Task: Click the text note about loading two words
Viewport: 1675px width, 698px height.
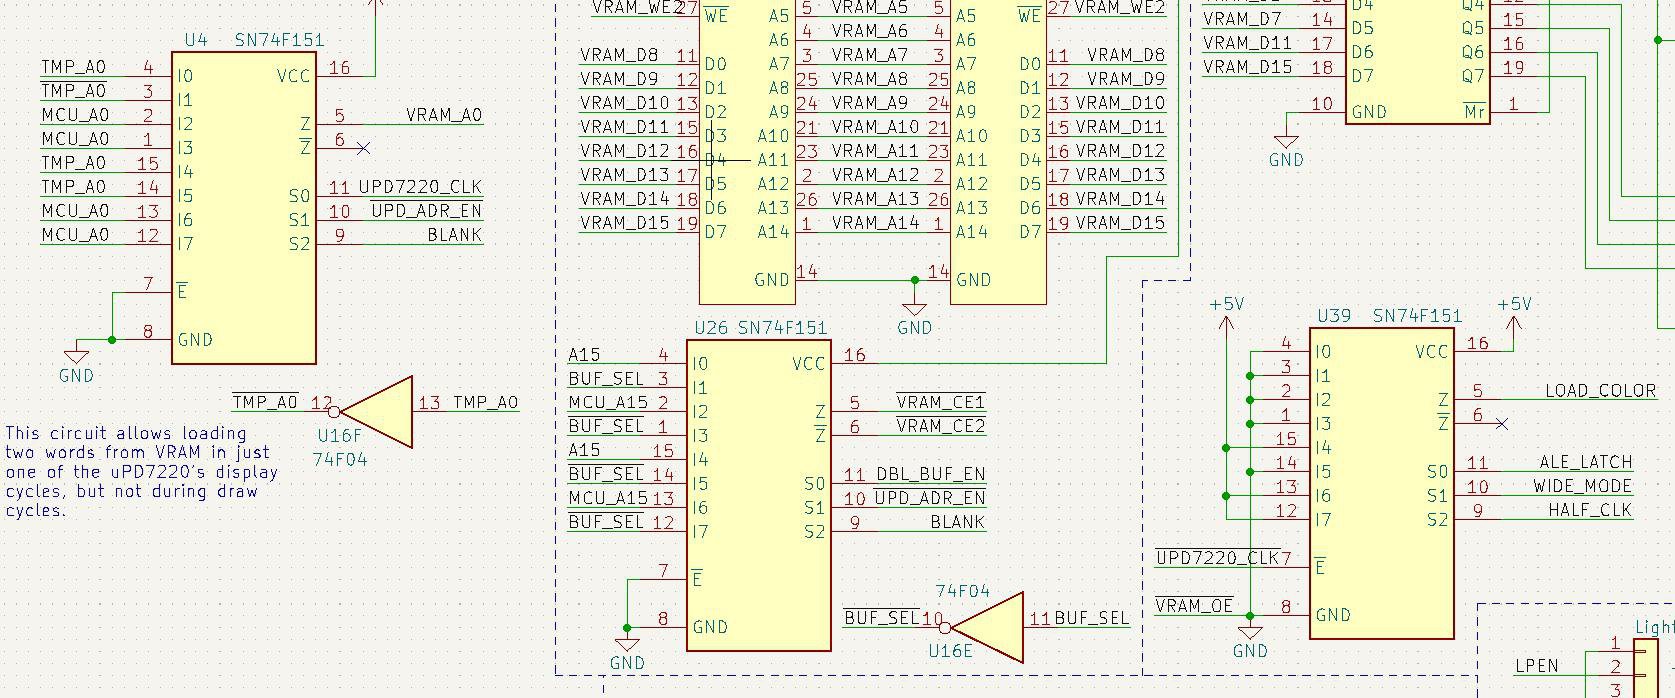Action: (142, 471)
